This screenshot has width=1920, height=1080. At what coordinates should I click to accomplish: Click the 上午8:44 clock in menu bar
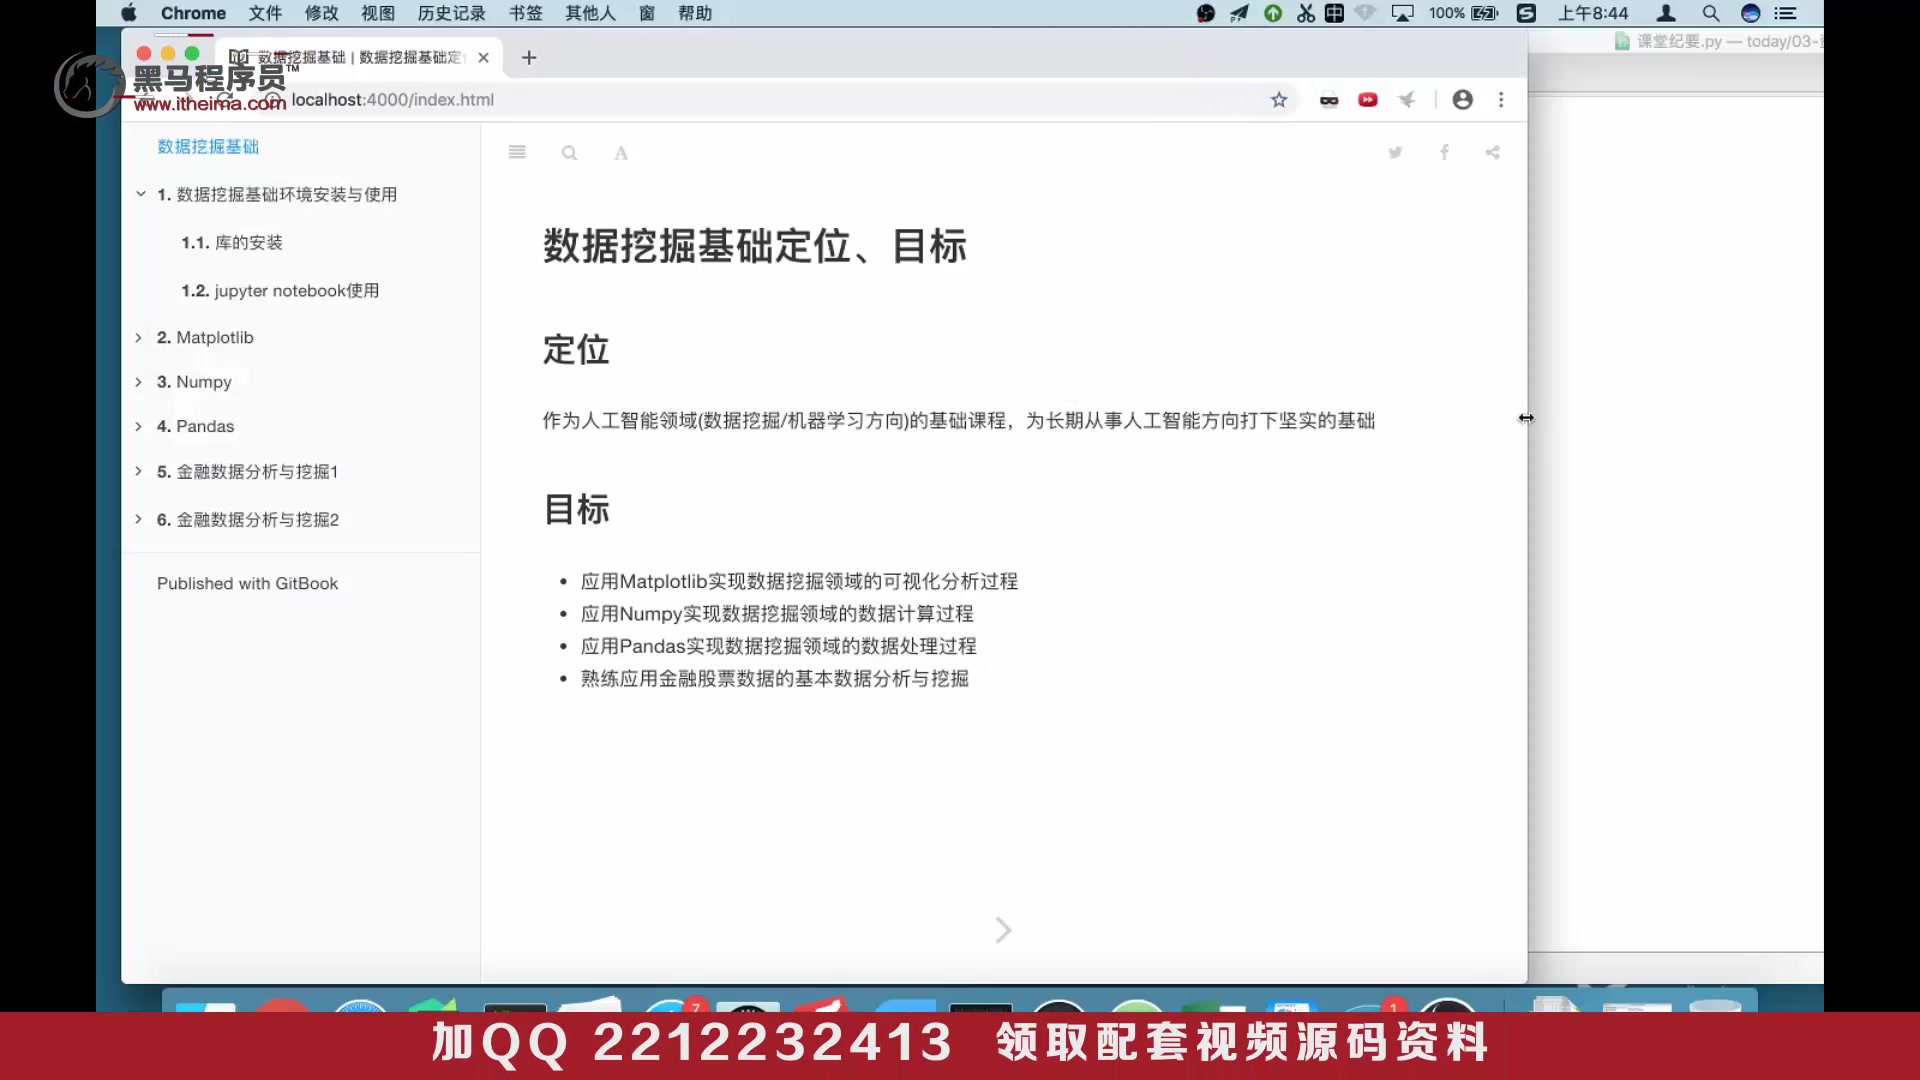point(1593,13)
